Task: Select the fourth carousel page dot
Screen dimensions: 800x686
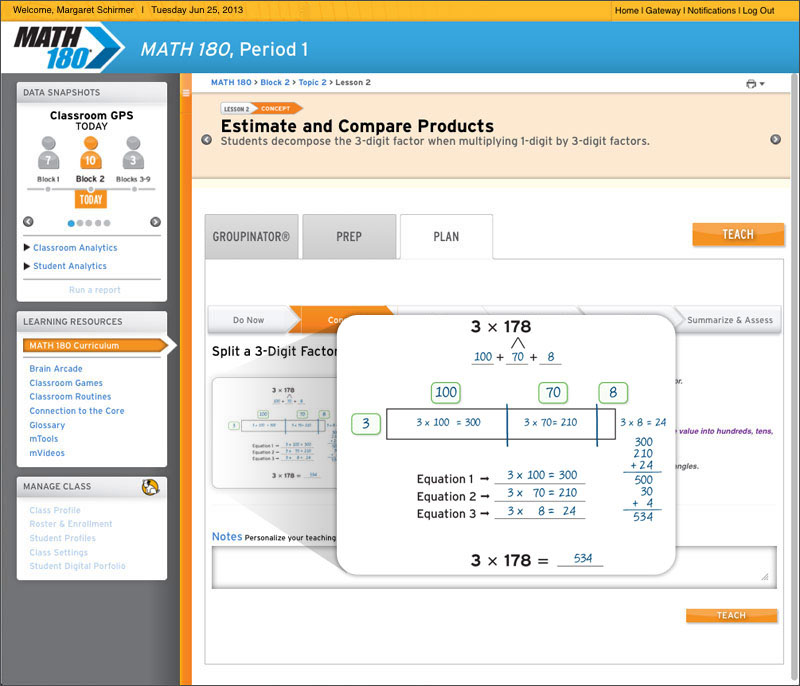Action: click(98, 223)
